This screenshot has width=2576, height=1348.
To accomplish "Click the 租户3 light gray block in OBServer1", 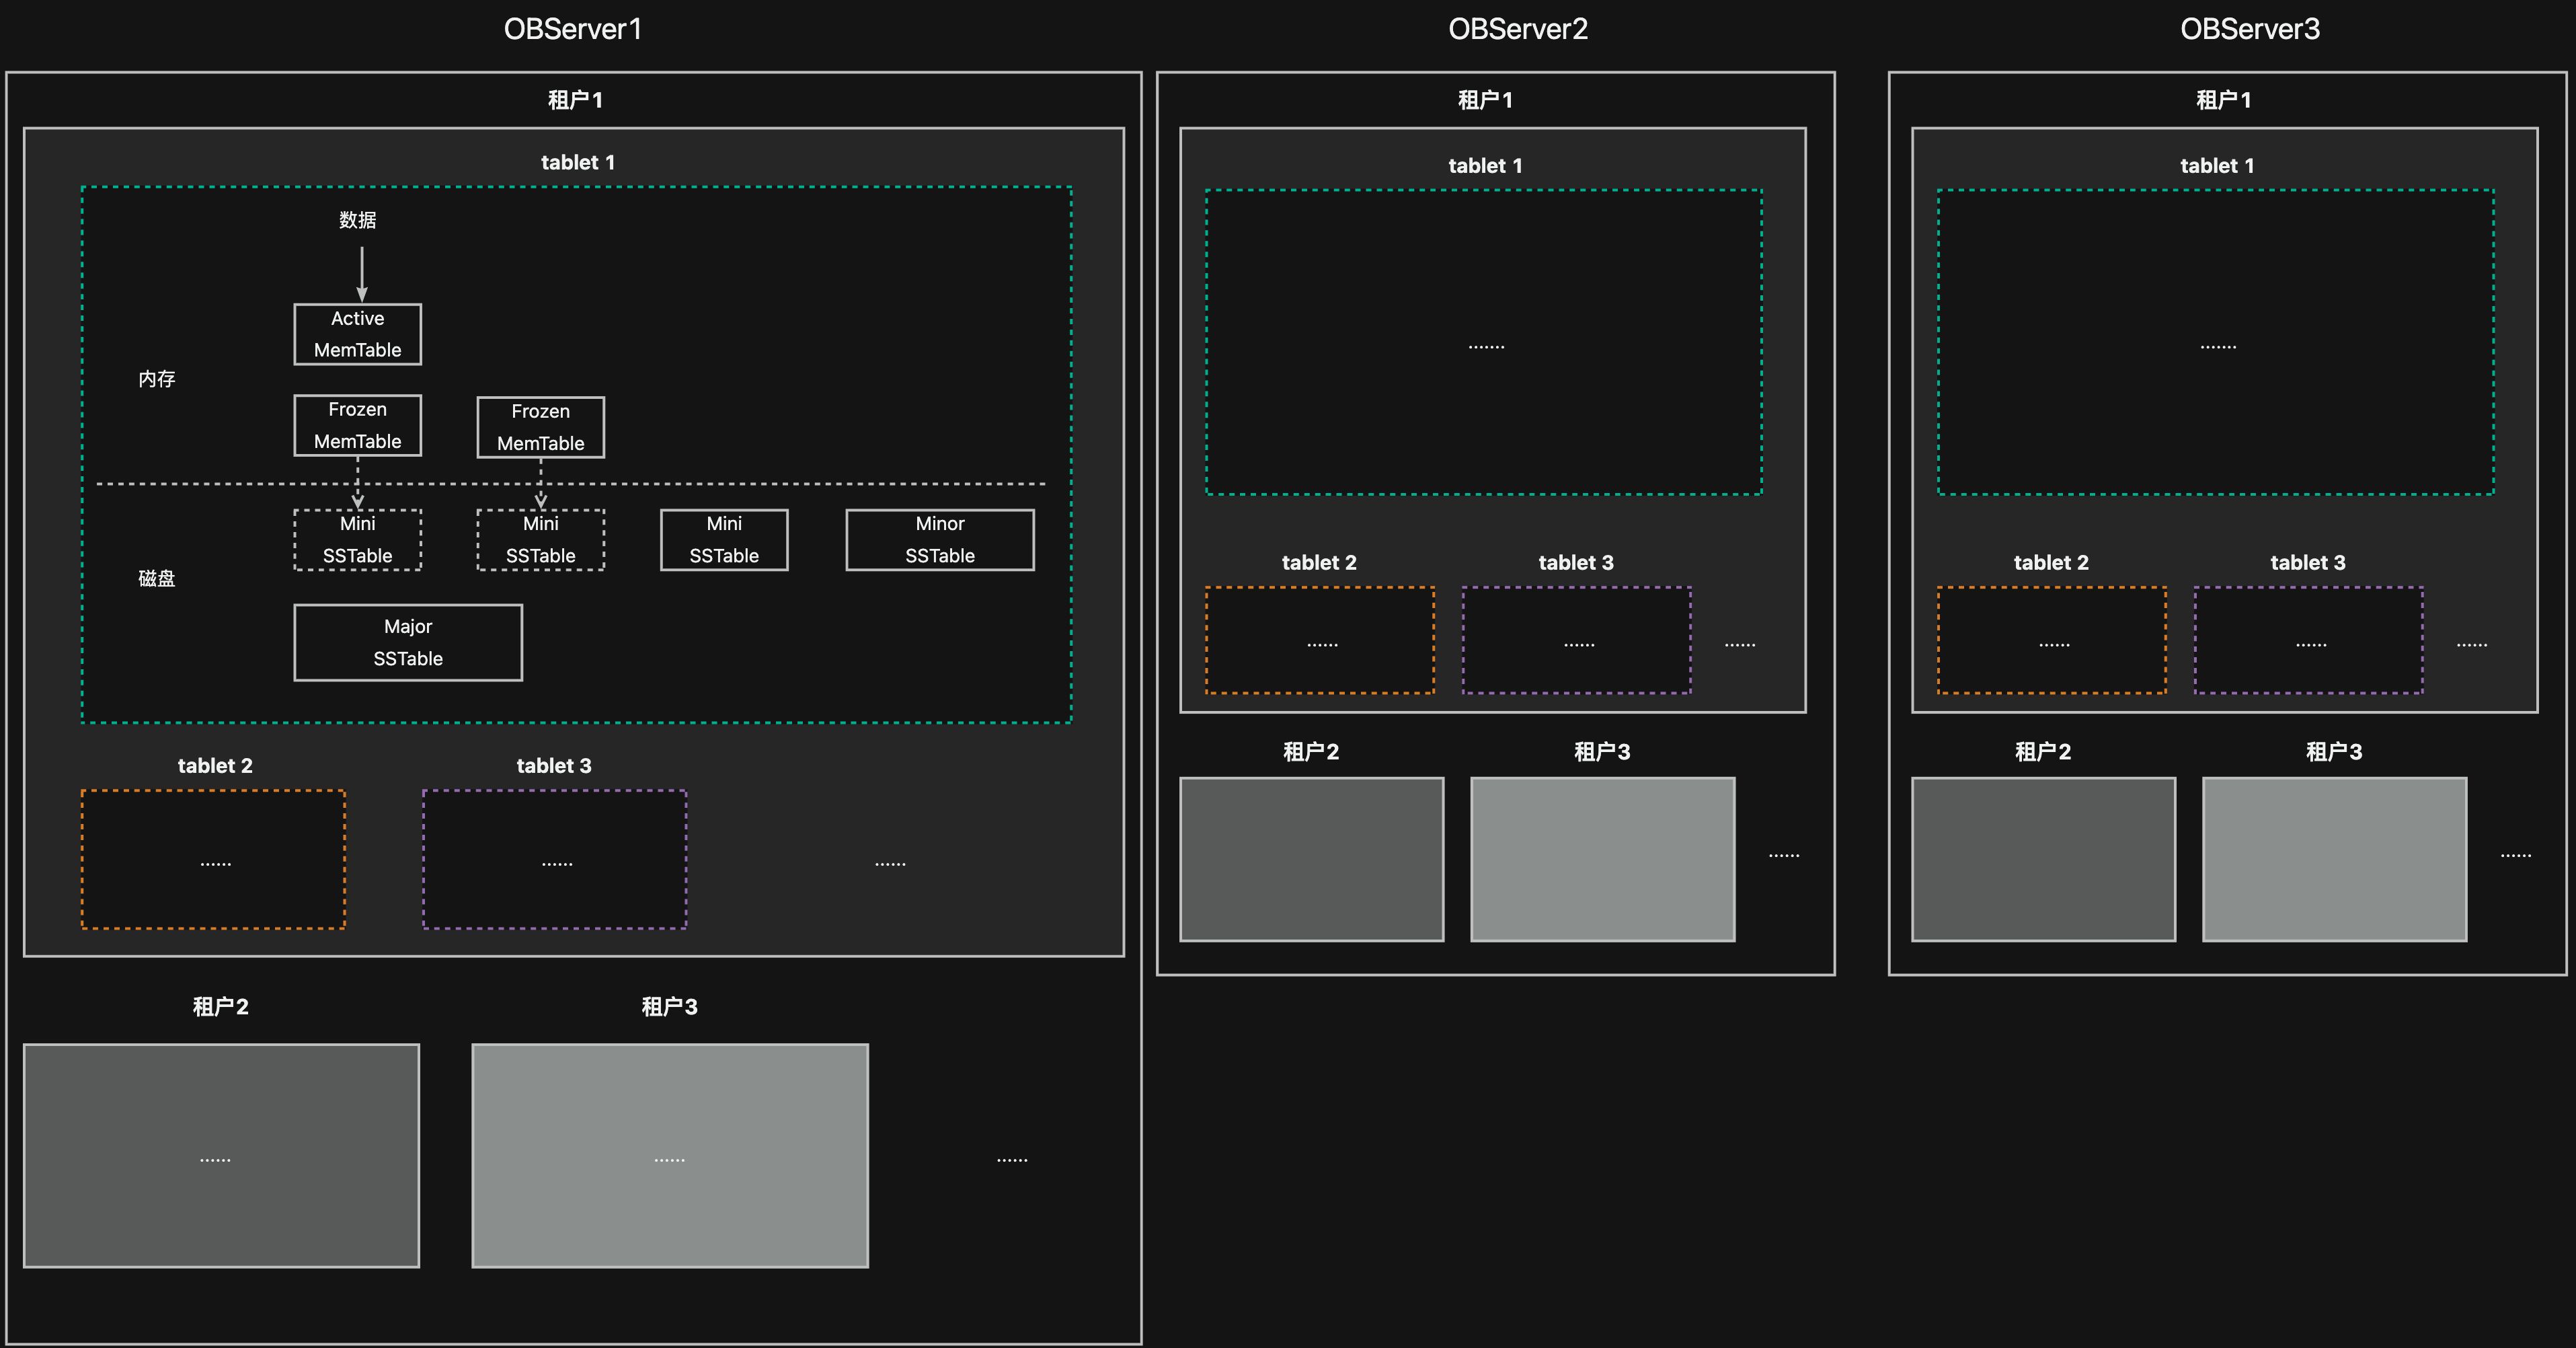I will click(670, 1155).
